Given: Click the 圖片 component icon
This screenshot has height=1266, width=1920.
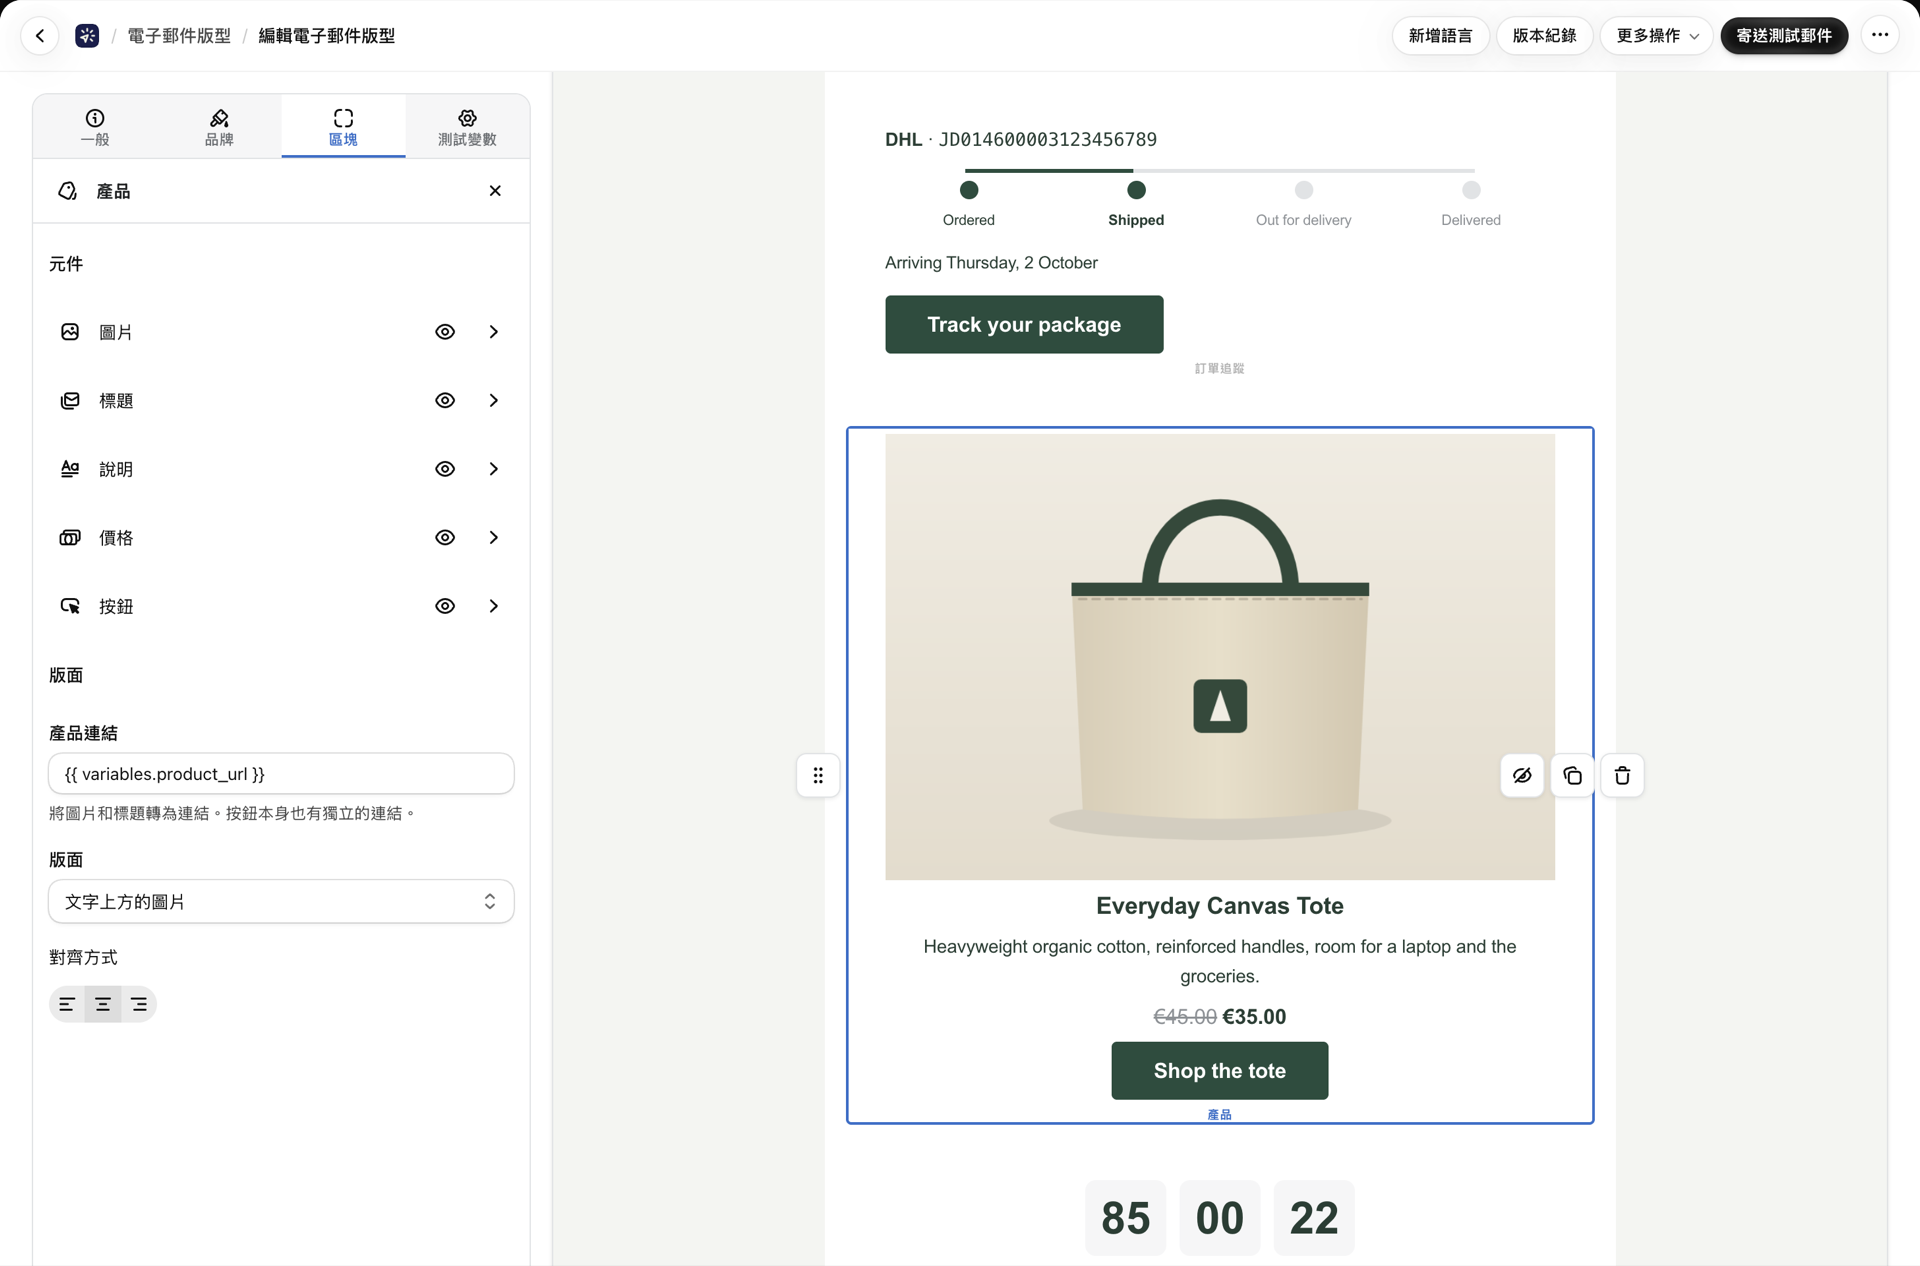Looking at the screenshot, I should (x=70, y=332).
